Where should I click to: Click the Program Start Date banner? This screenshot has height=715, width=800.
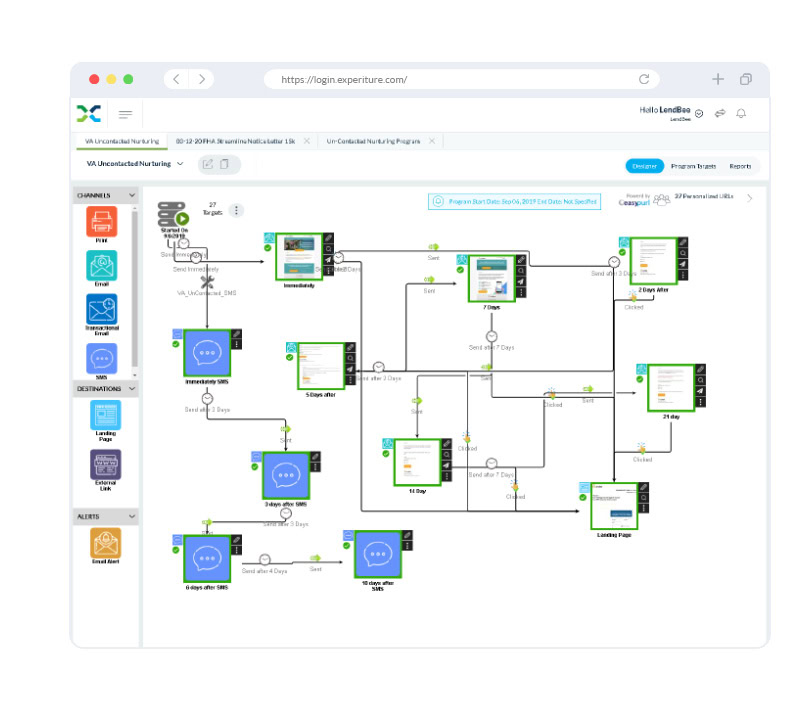point(514,202)
